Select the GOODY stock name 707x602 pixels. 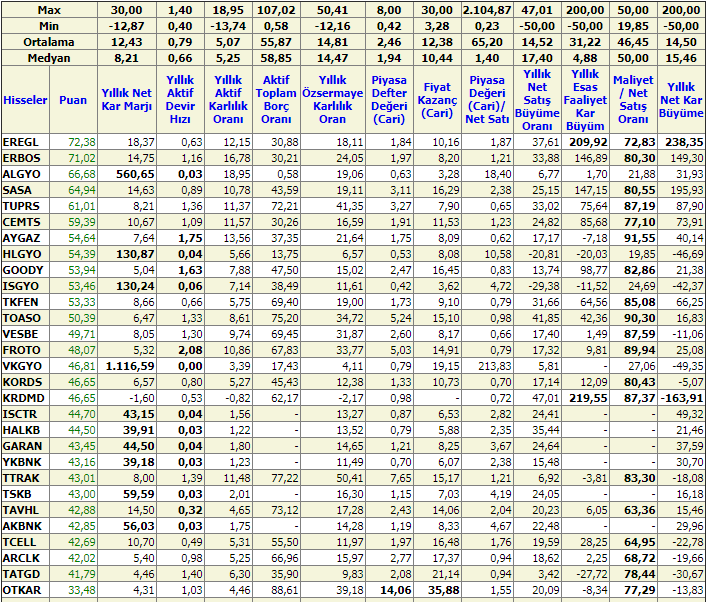point(23,271)
